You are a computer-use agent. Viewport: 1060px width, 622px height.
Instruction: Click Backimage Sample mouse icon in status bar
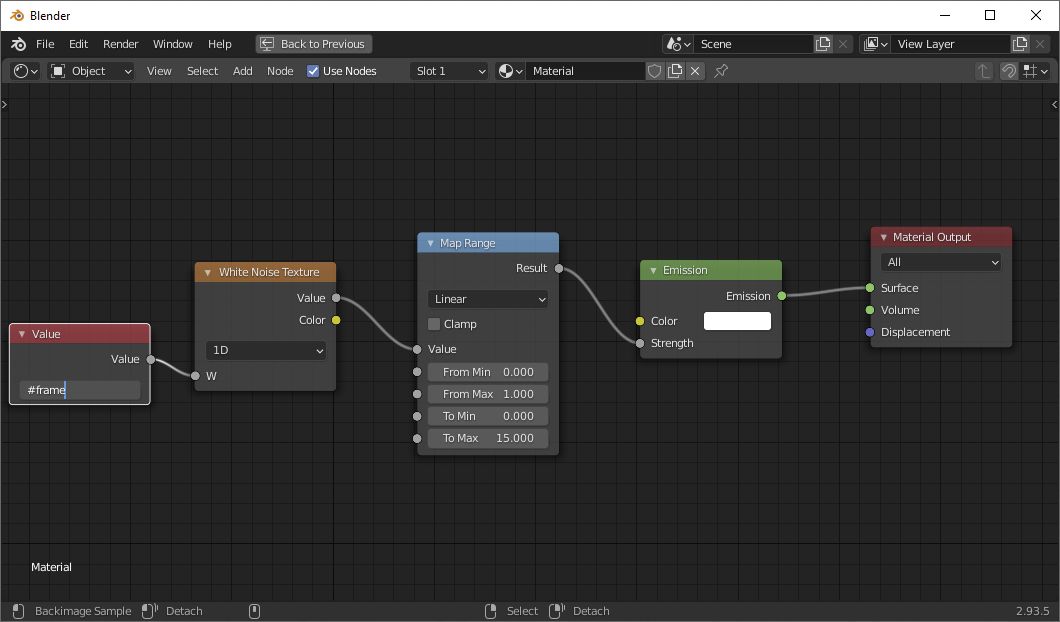click(18, 611)
